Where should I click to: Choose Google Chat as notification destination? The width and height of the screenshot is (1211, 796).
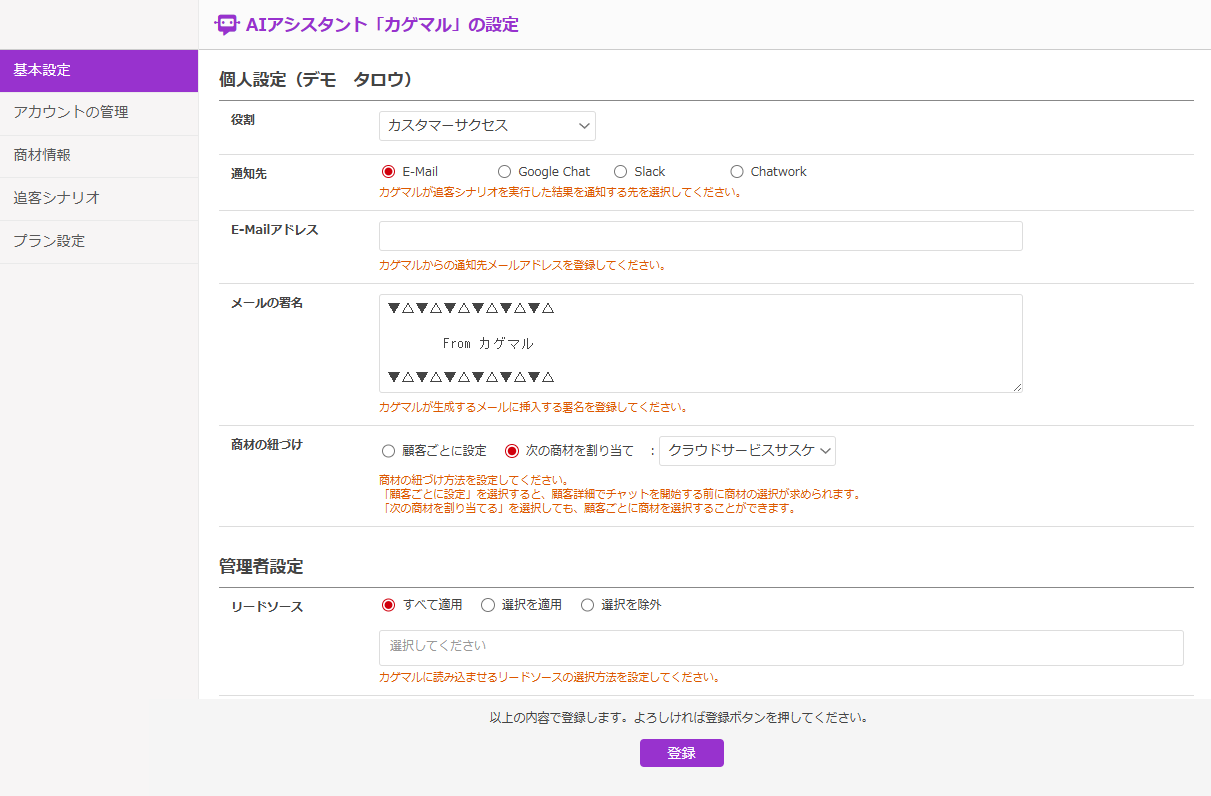tap(505, 172)
